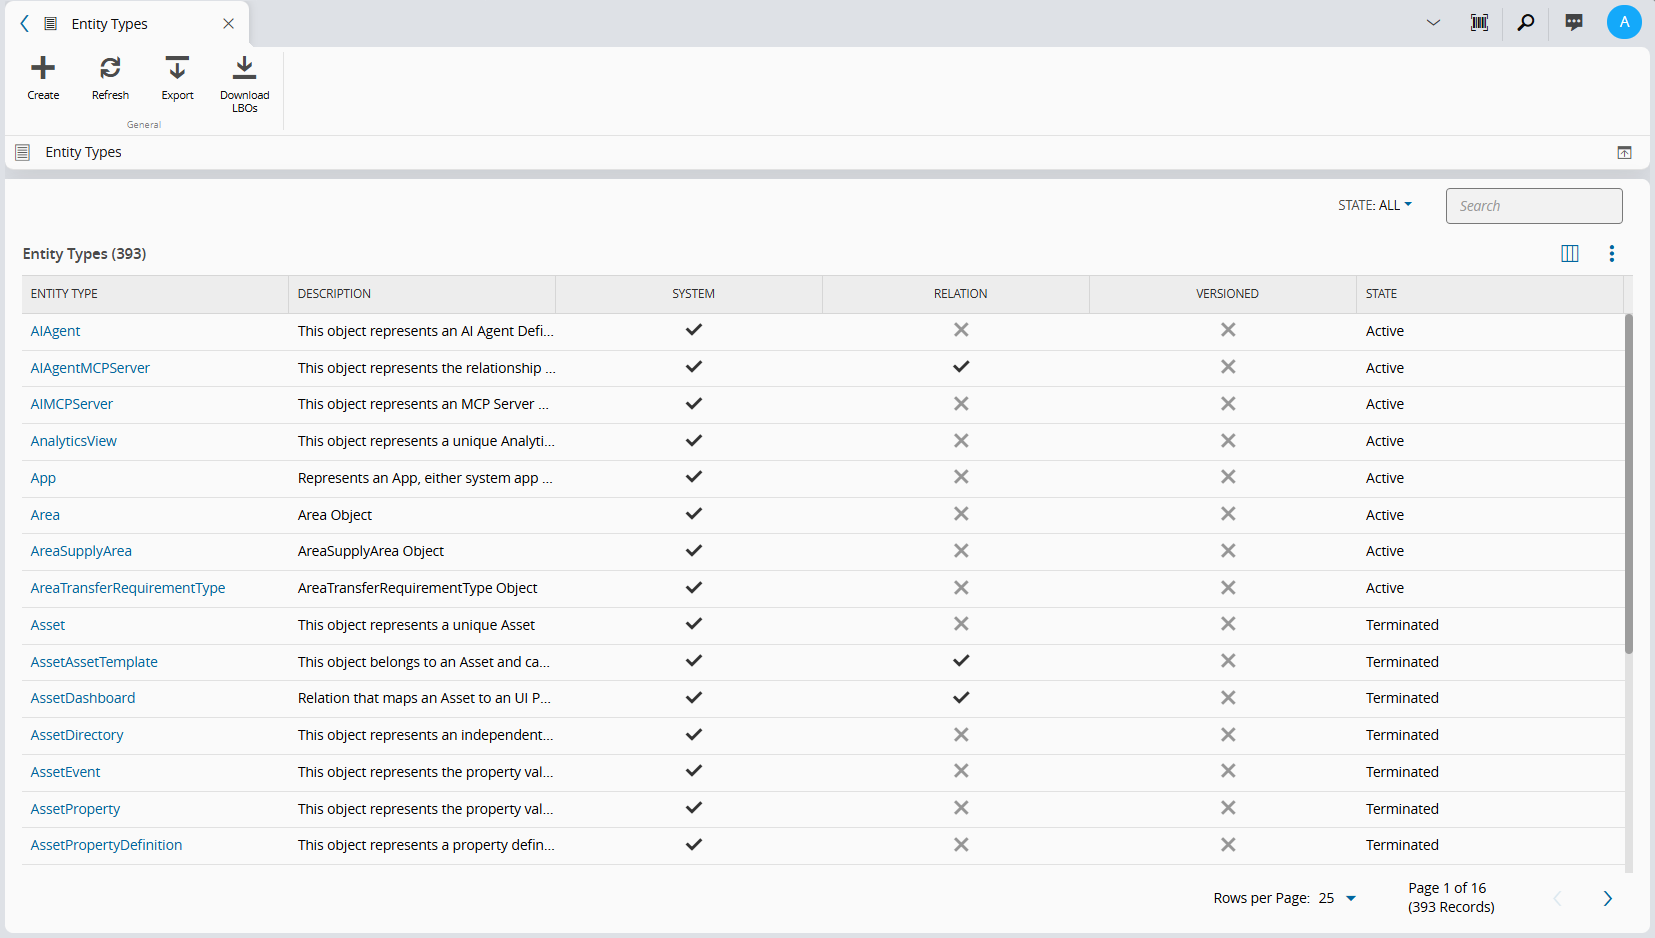Export the entity types
The image size is (1655, 938).
[177, 68]
